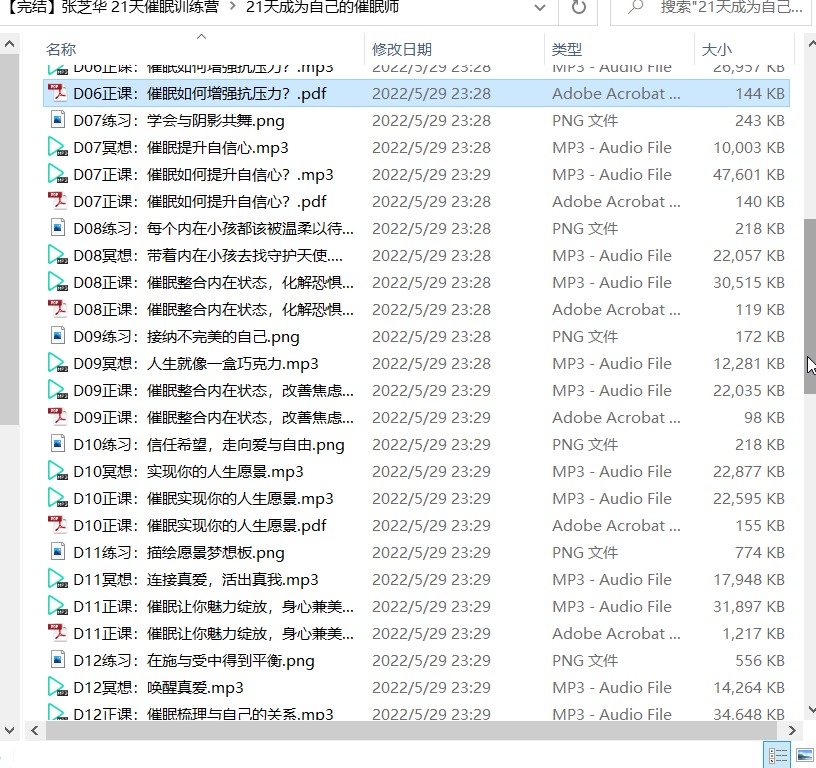Click size cell 1,217 KB
Viewport: 816px width, 768px height.
[753, 633]
